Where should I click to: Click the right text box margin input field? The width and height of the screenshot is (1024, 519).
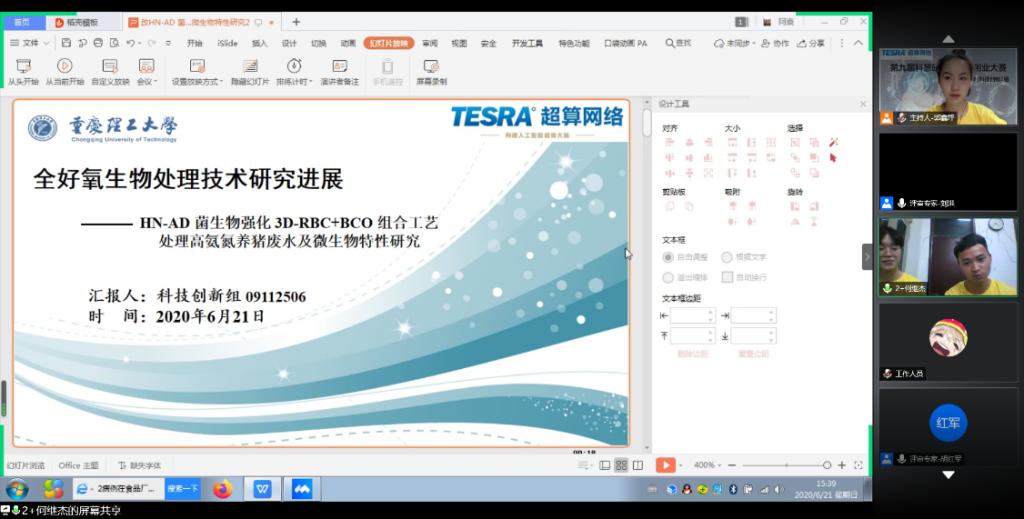click(x=753, y=316)
